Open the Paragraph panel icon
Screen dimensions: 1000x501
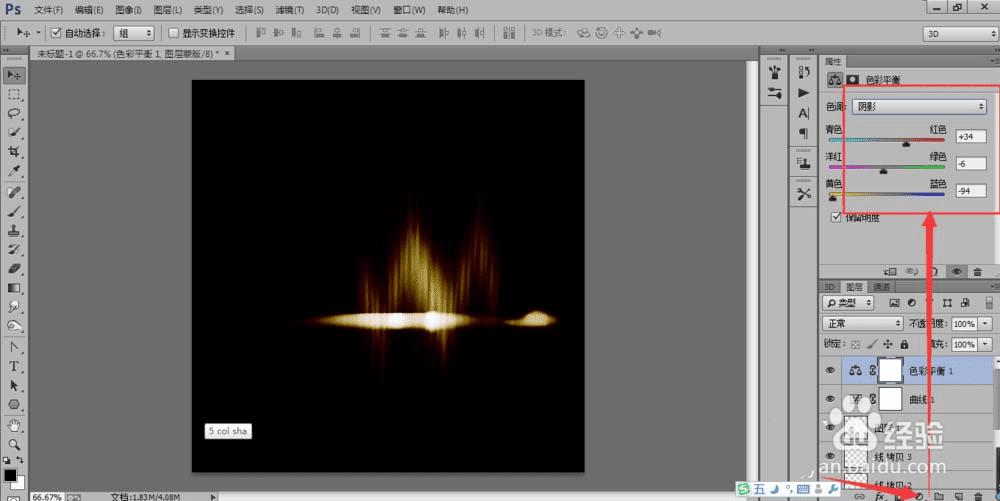[x=804, y=133]
